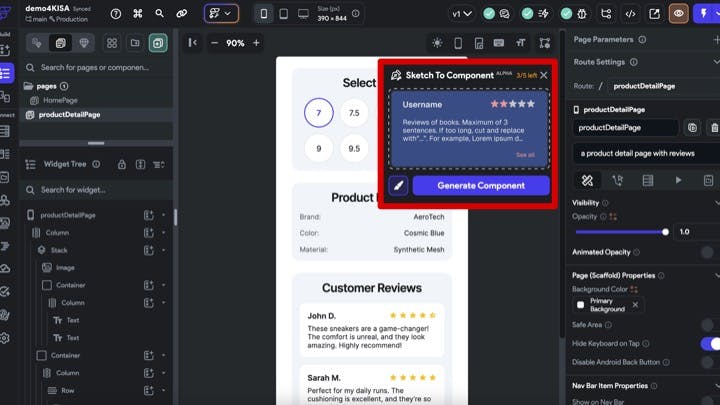
Task: Click the text size icon on canvas toolbar
Action: coord(520,43)
